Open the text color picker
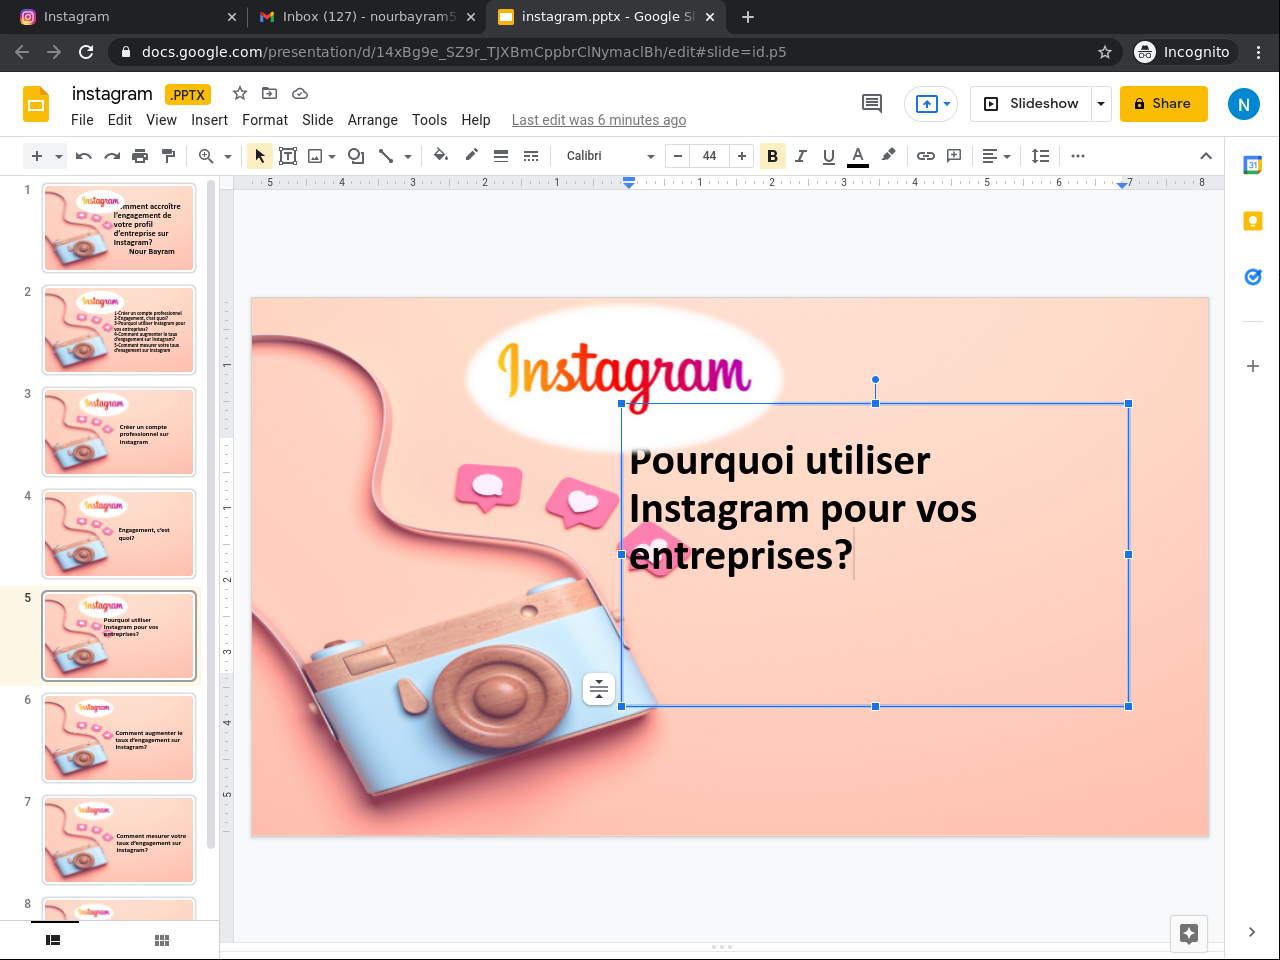The width and height of the screenshot is (1280, 960). point(857,156)
